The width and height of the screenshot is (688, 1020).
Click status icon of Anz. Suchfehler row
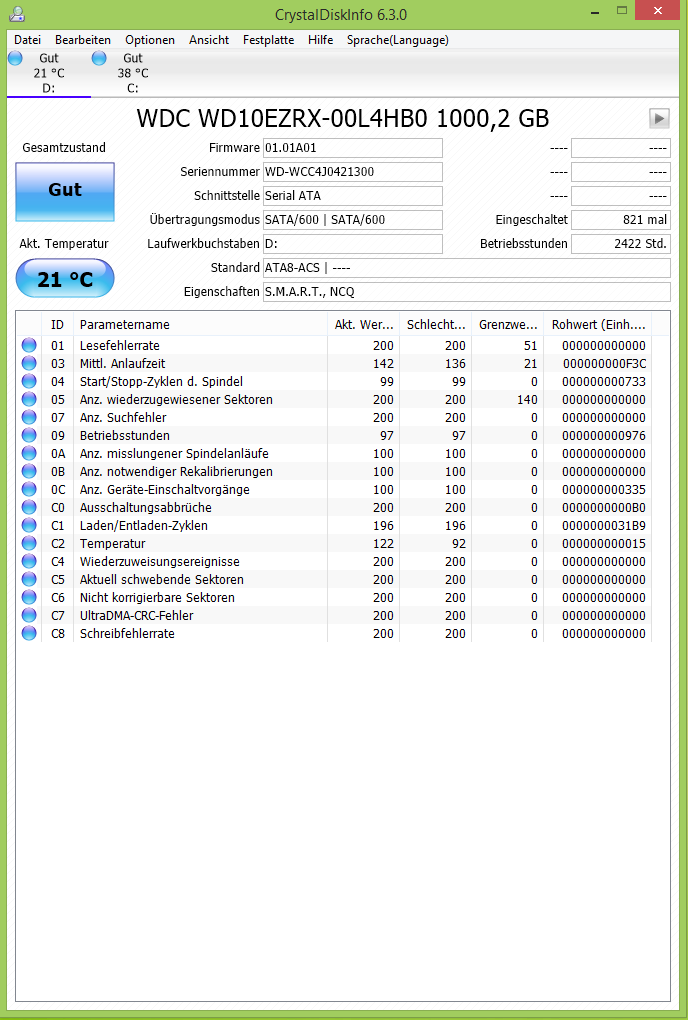(29, 417)
